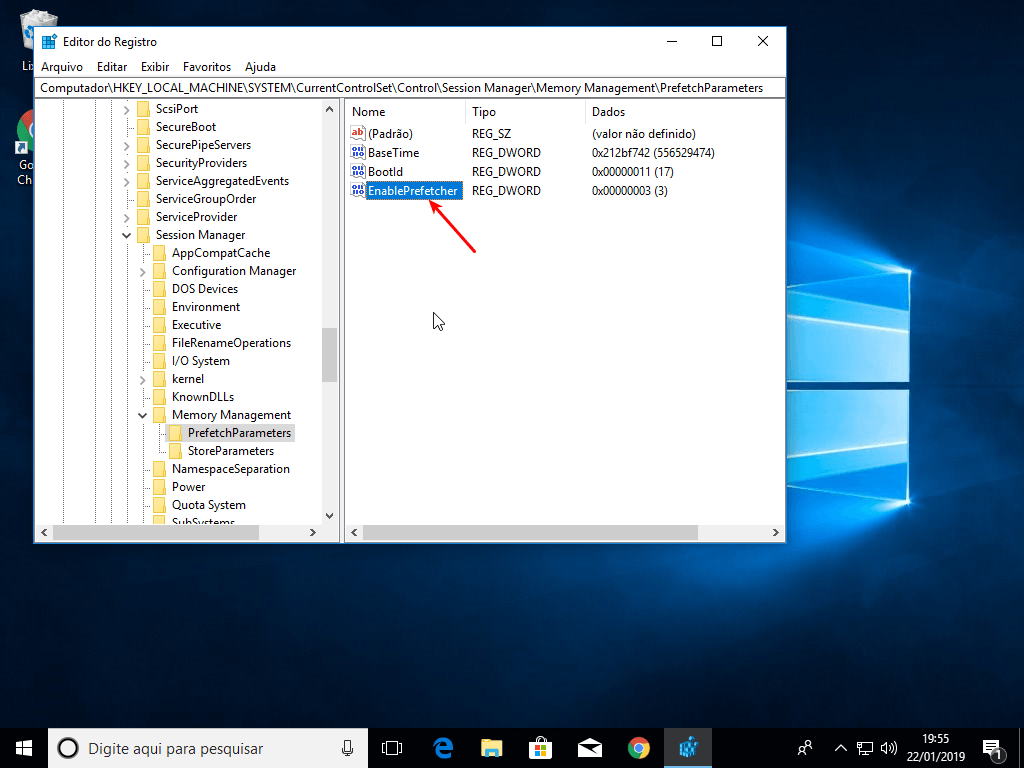Expand the kernel tree node
The image size is (1024, 768).
[x=141, y=378]
